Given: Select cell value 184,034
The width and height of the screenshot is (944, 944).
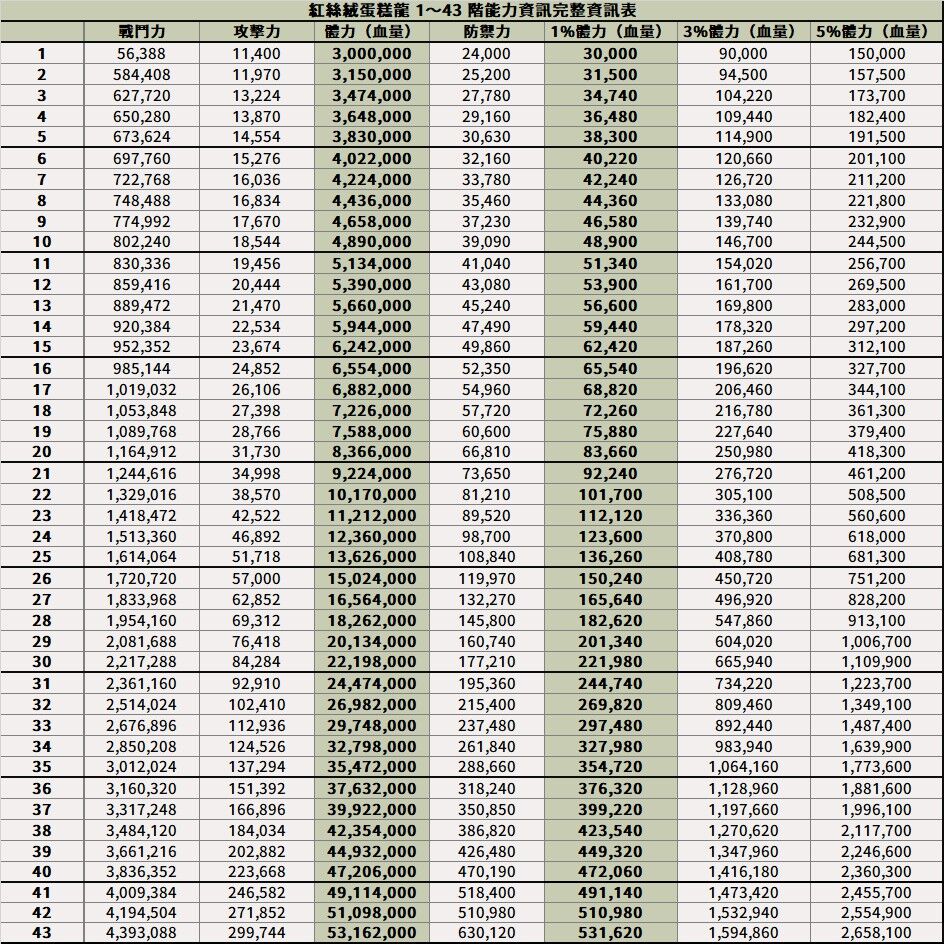Looking at the screenshot, I should coord(256,831).
